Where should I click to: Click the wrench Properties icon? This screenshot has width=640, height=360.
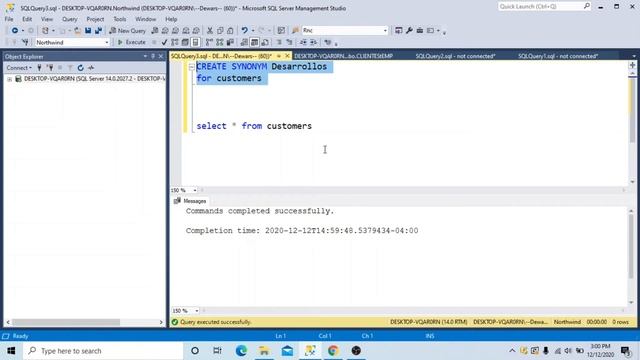tap(409, 31)
